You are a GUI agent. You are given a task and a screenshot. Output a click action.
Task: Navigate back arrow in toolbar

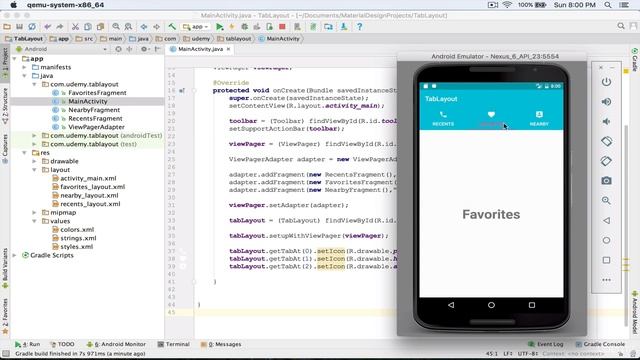(x=144, y=27)
